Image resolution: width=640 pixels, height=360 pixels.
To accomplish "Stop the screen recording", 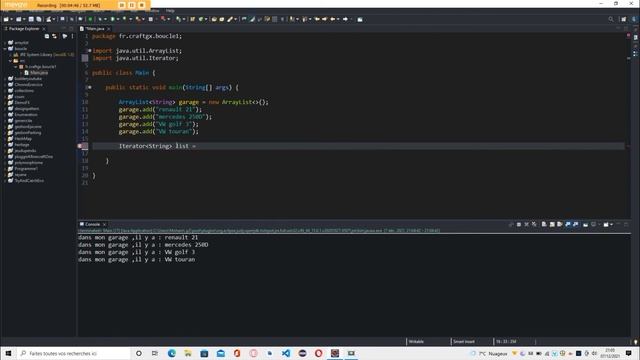I will (142, 5).
